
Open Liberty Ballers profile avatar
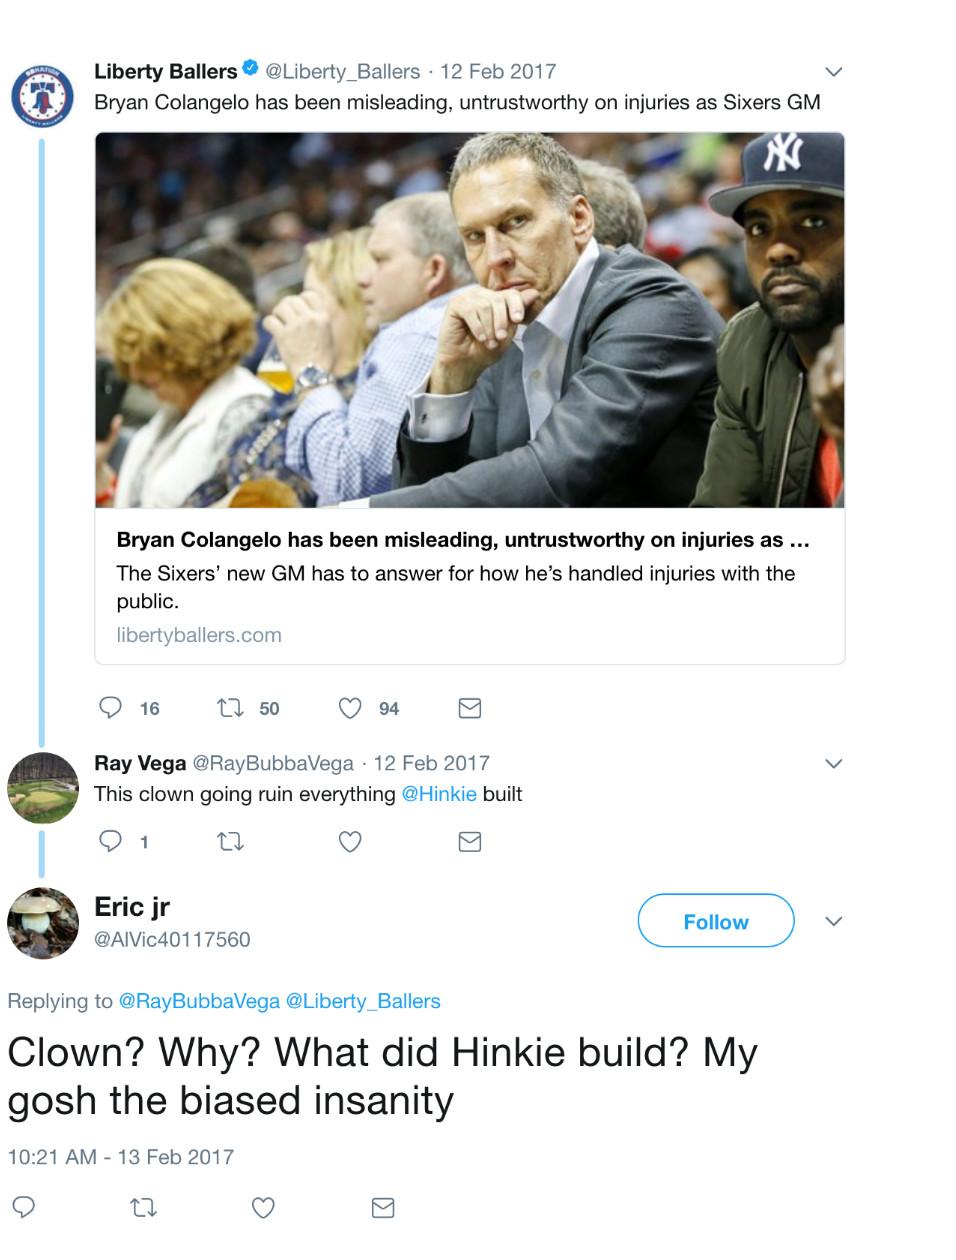[x=42, y=97]
